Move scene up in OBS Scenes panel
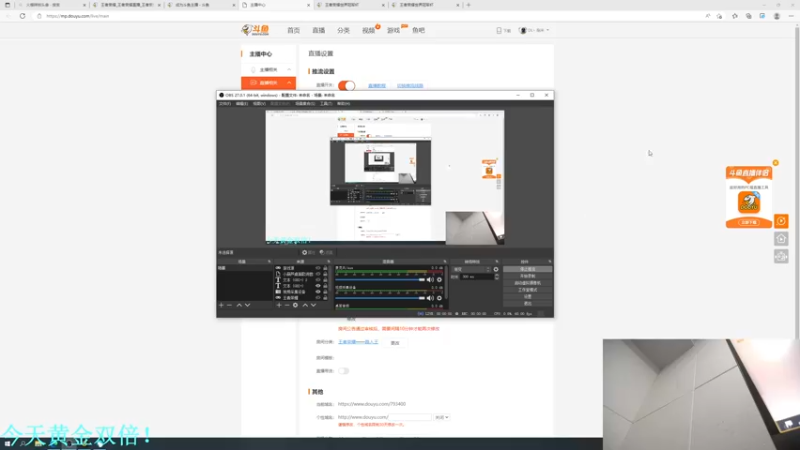 [x=239, y=305]
